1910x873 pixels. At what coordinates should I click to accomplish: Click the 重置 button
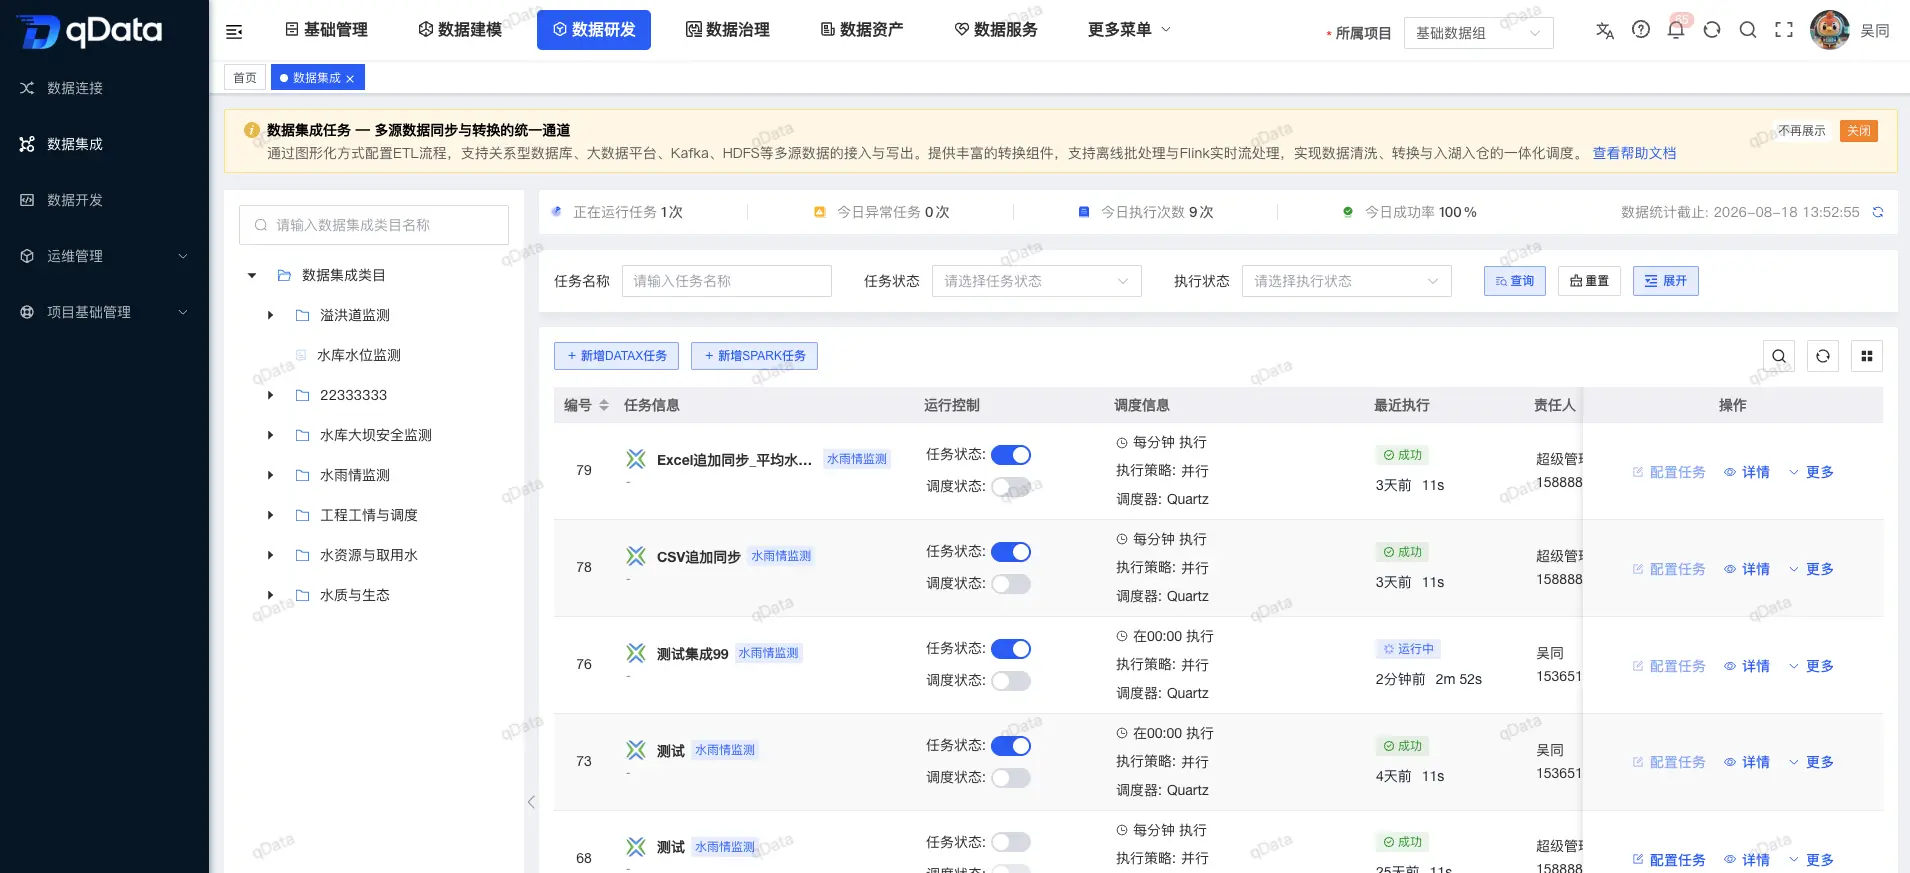pos(1589,281)
